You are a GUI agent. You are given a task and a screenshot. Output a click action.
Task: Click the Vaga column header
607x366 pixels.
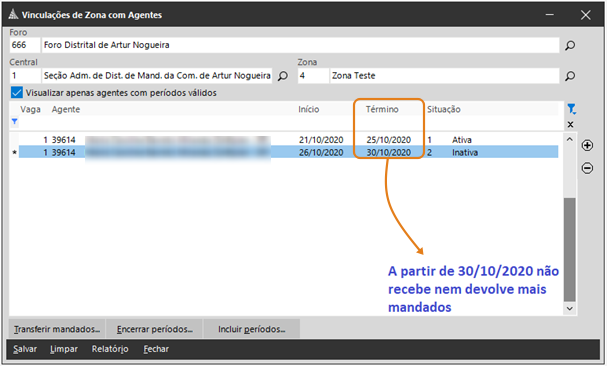click(30, 109)
